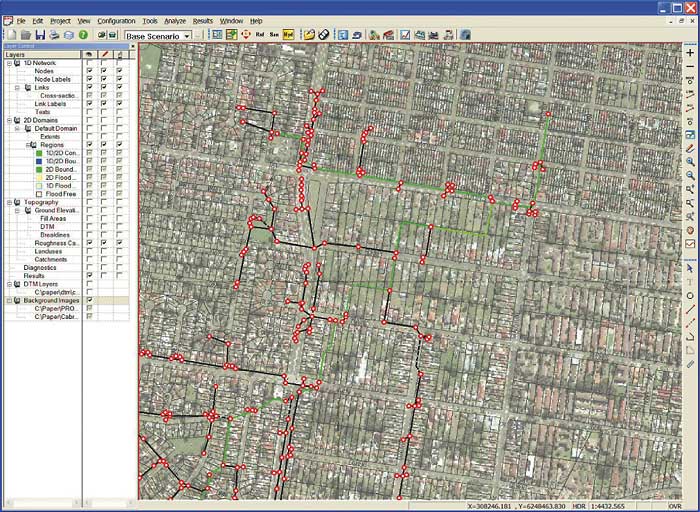Select the Fill Areas tree item
Viewport: 700px width, 512px height.
53,218
